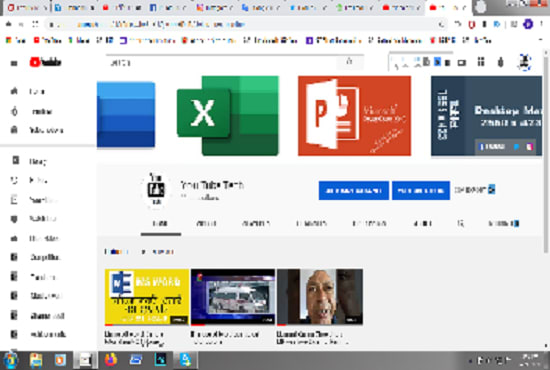Viewport: 550px width, 370px height.
Task: Select the channel Discussion tab
Action: pyautogui.click(x=369, y=224)
